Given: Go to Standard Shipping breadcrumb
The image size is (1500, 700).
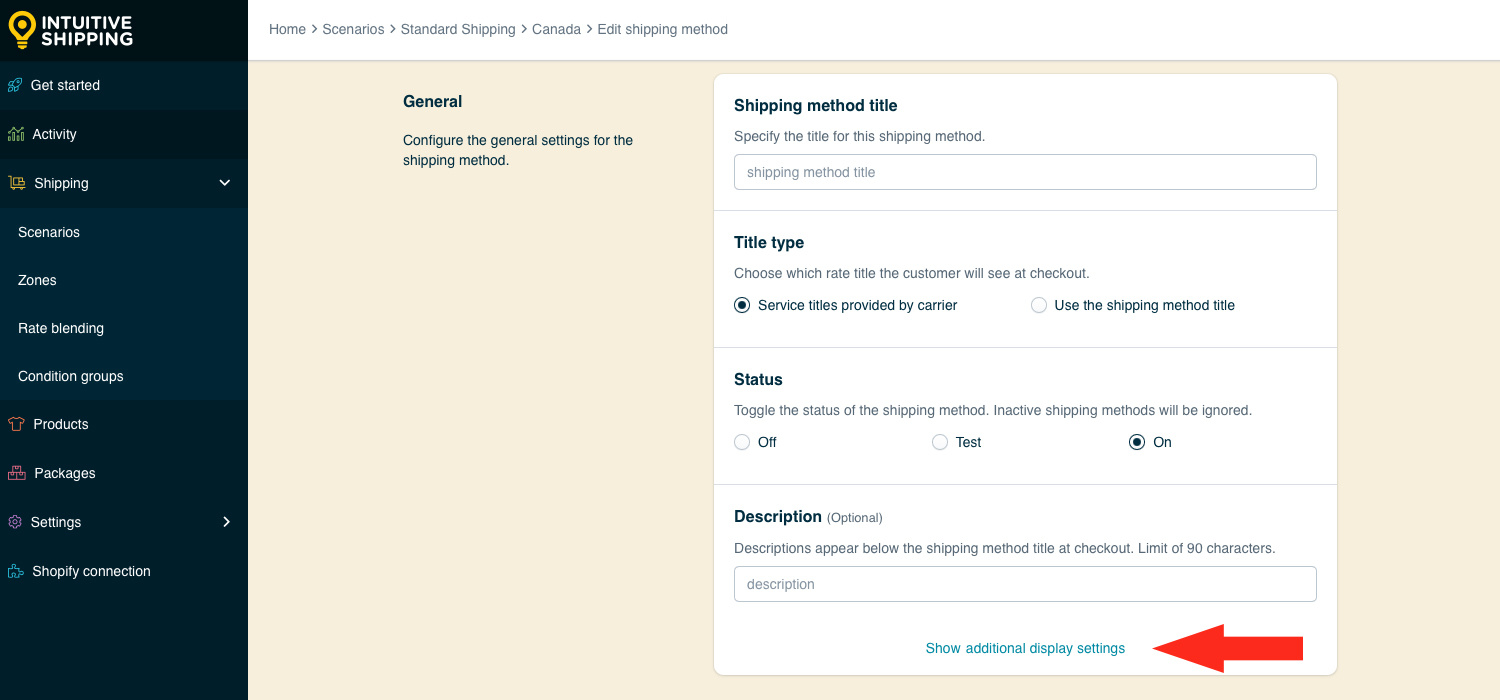Looking at the screenshot, I should click(458, 29).
